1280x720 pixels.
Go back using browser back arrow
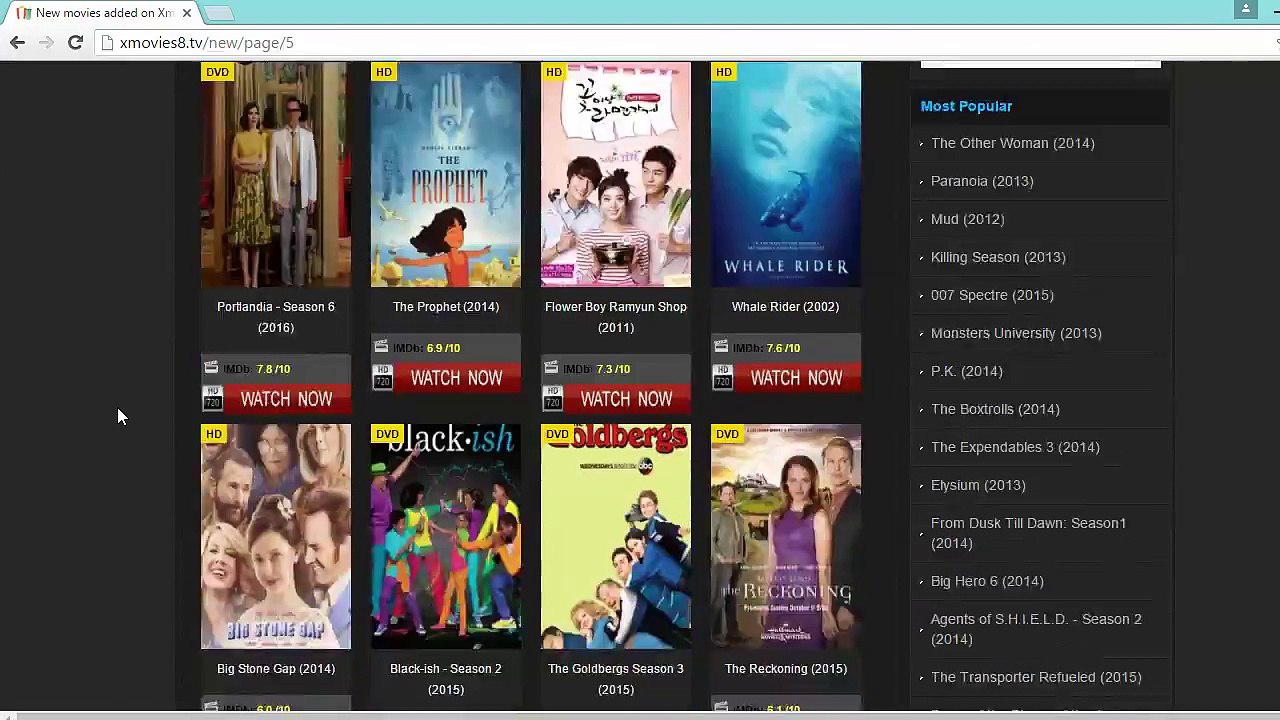pyautogui.click(x=17, y=42)
